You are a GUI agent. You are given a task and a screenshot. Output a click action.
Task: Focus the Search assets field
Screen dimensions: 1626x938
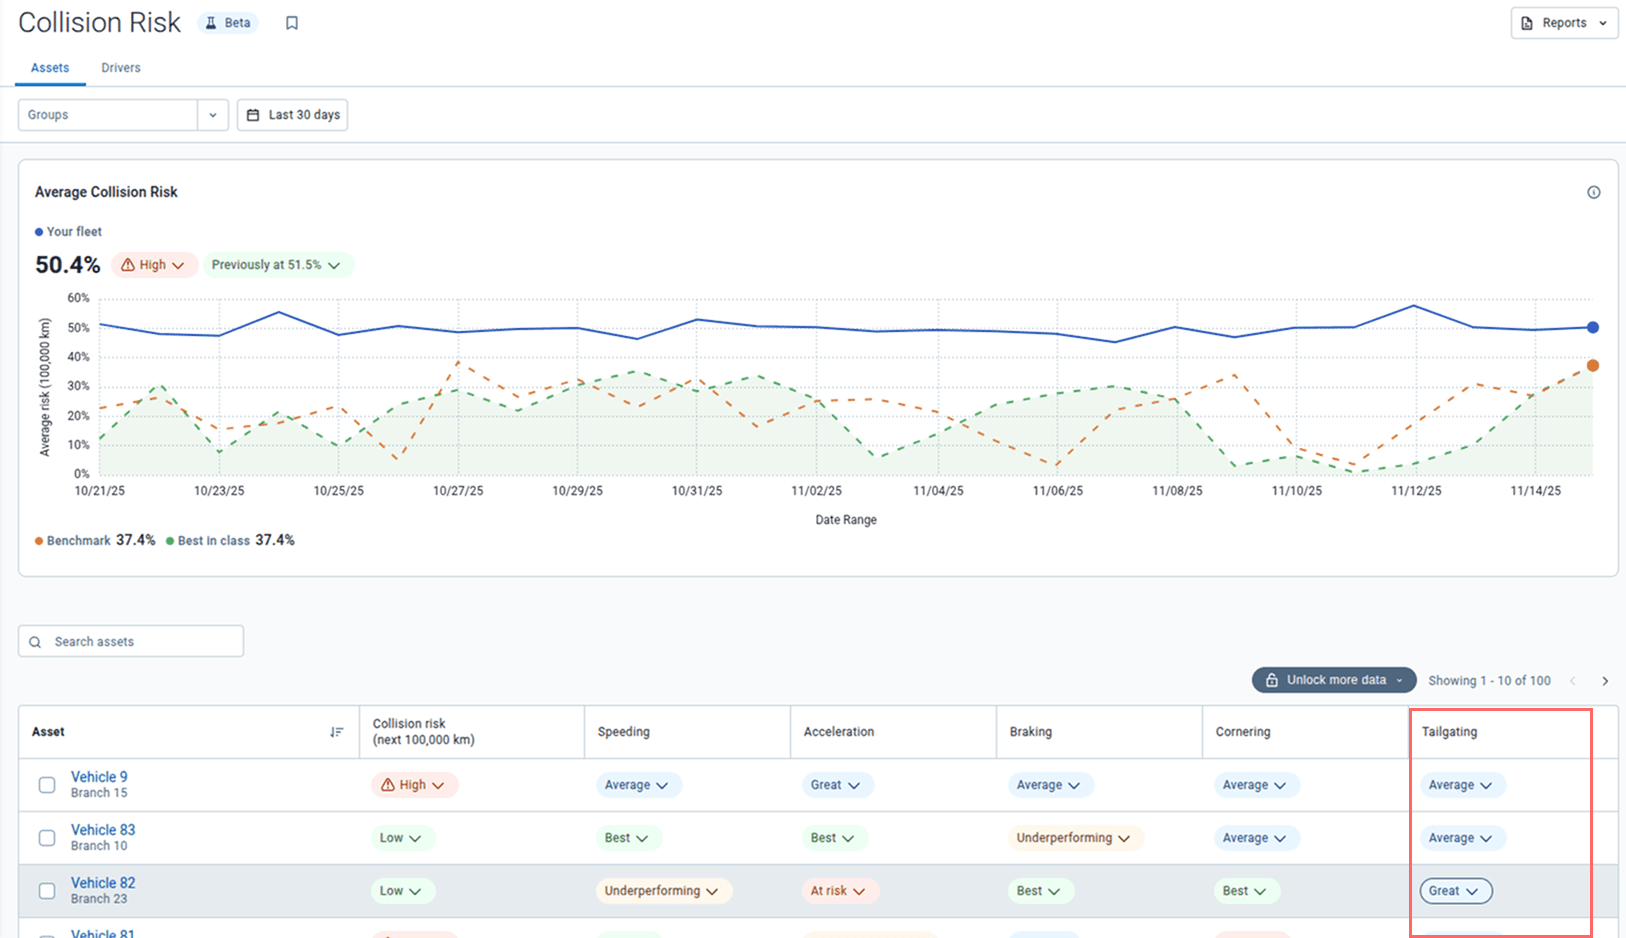[140, 642]
